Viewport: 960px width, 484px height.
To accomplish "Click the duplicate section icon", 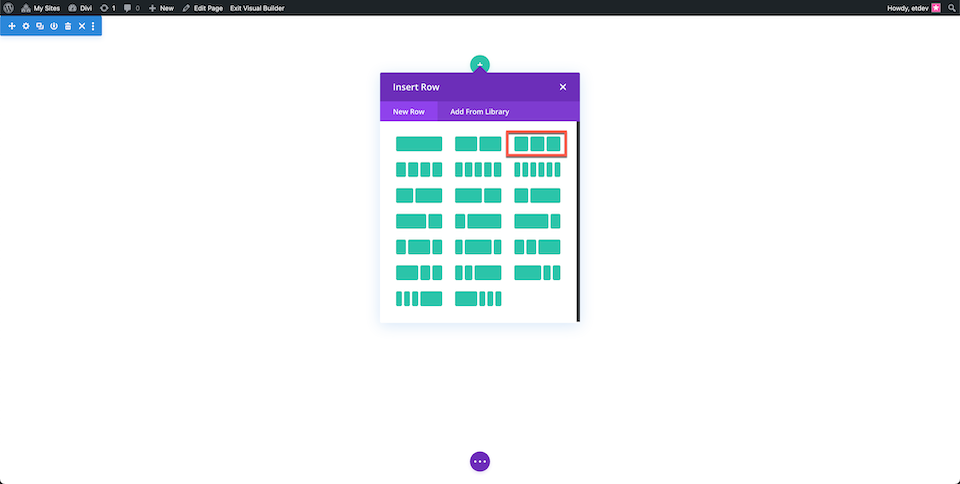I will pos(40,26).
